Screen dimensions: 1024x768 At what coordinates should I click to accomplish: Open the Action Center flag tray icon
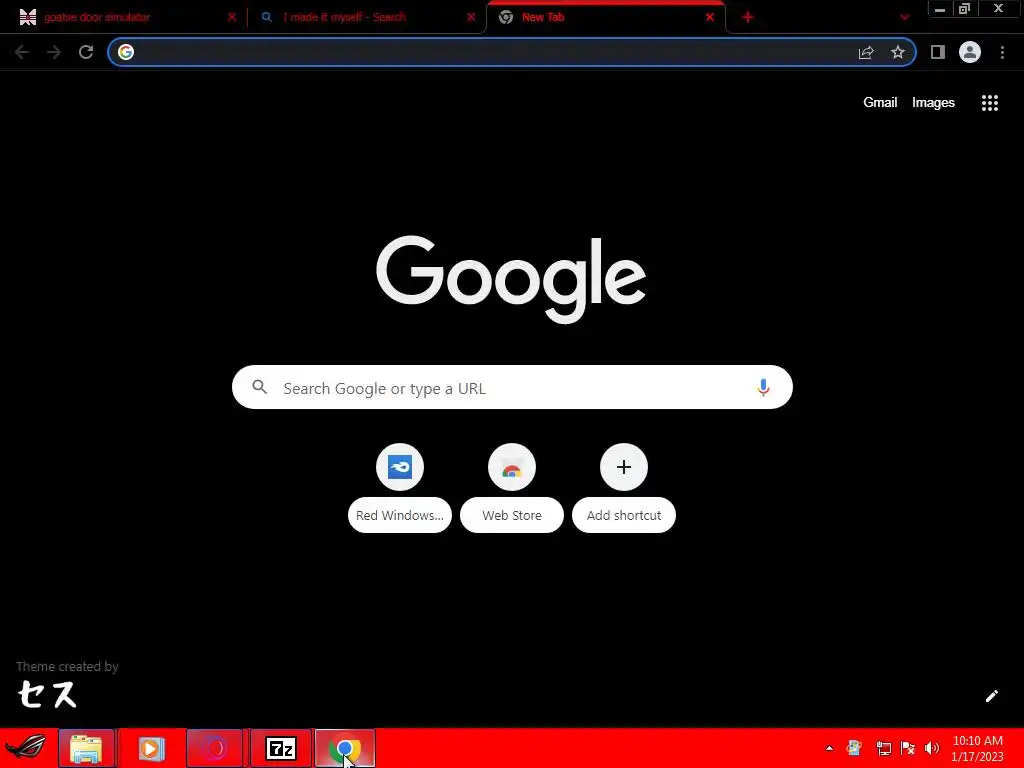(908, 748)
